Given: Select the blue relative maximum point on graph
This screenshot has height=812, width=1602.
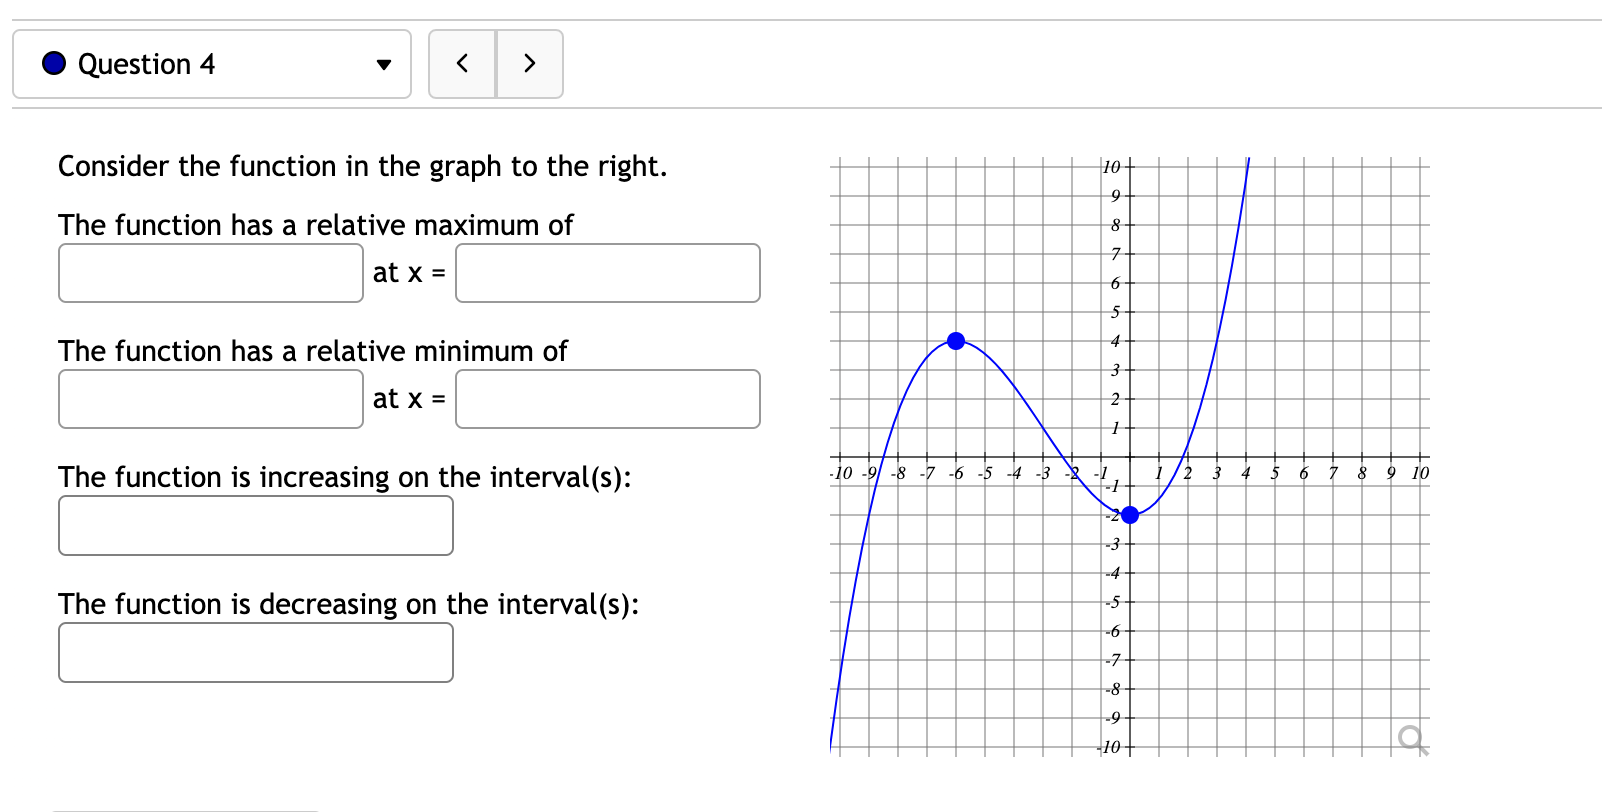Looking at the screenshot, I should [956, 341].
